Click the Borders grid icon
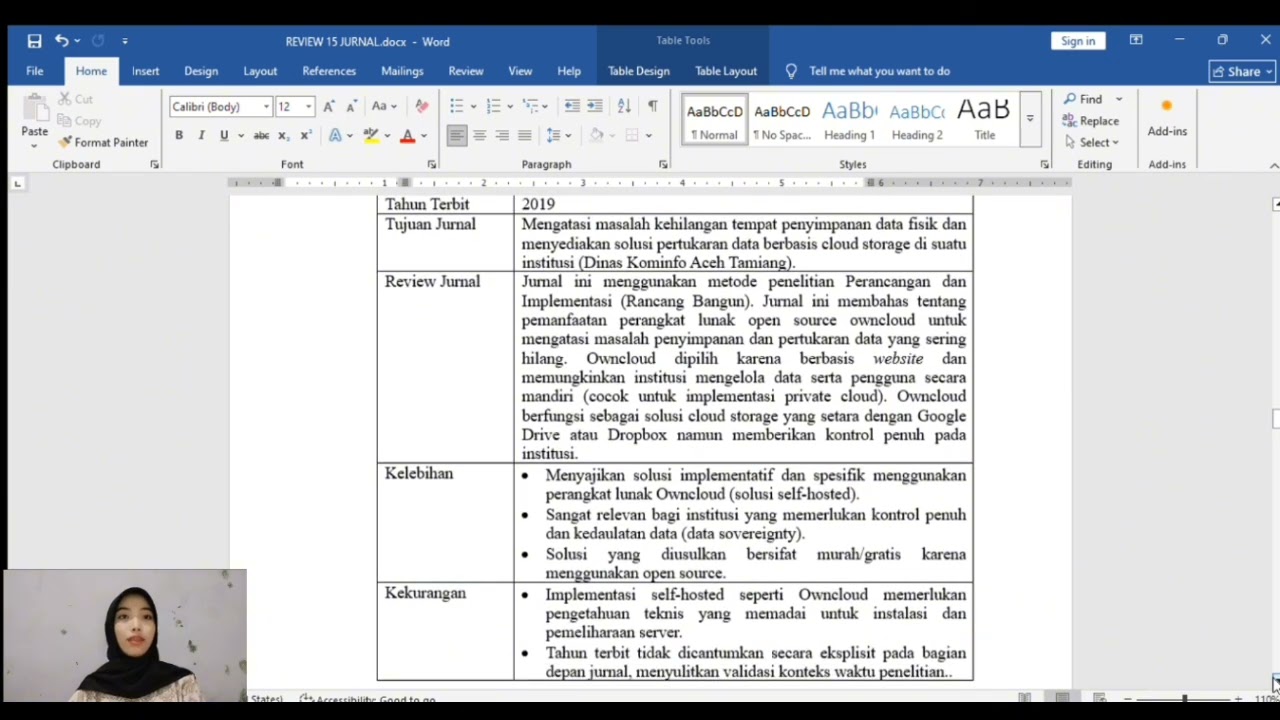This screenshot has height=720, width=1280. coord(632,135)
